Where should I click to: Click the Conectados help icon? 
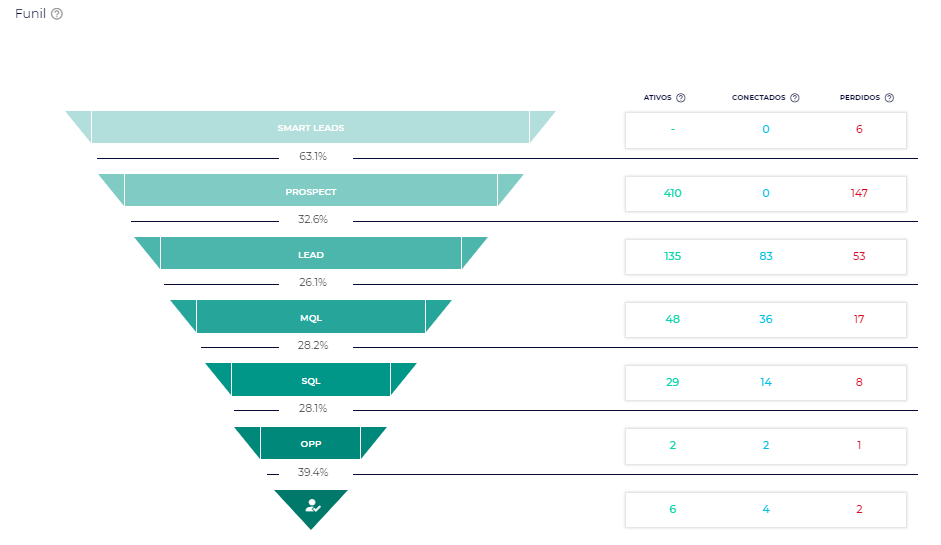click(x=795, y=98)
